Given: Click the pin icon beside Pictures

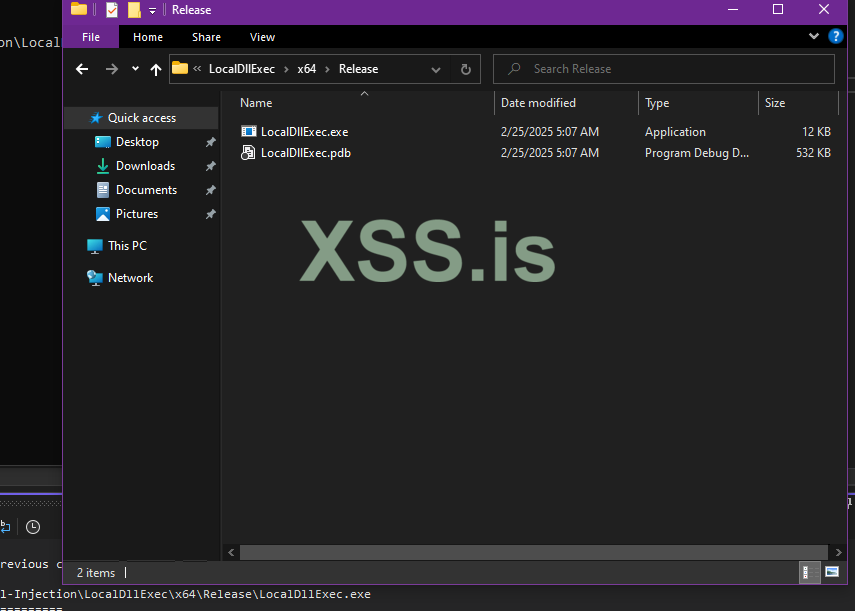Looking at the screenshot, I should point(210,214).
